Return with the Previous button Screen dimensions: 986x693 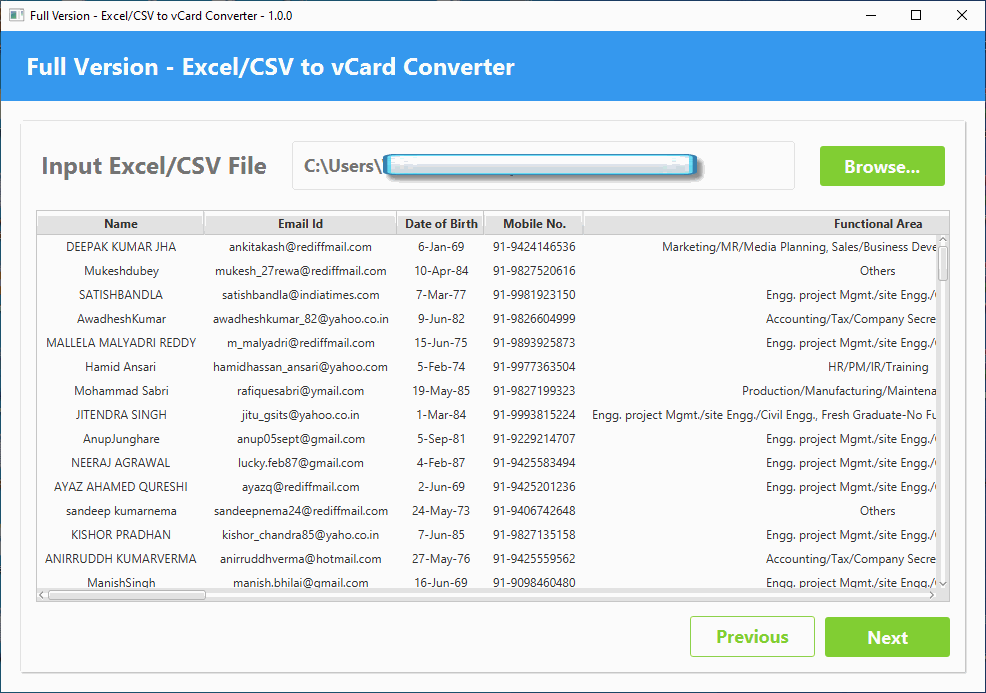(x=752, y=637)
